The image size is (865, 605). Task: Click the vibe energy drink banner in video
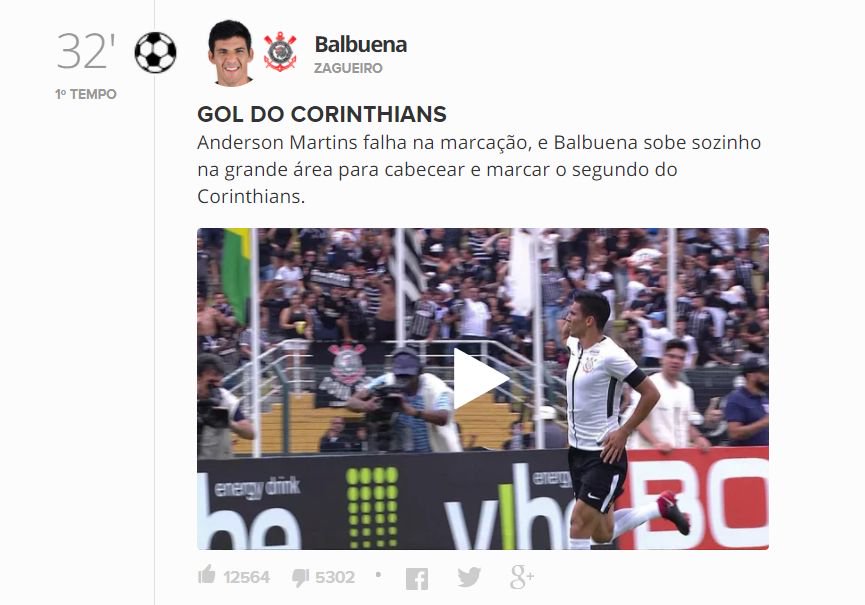tap(506, 507)
